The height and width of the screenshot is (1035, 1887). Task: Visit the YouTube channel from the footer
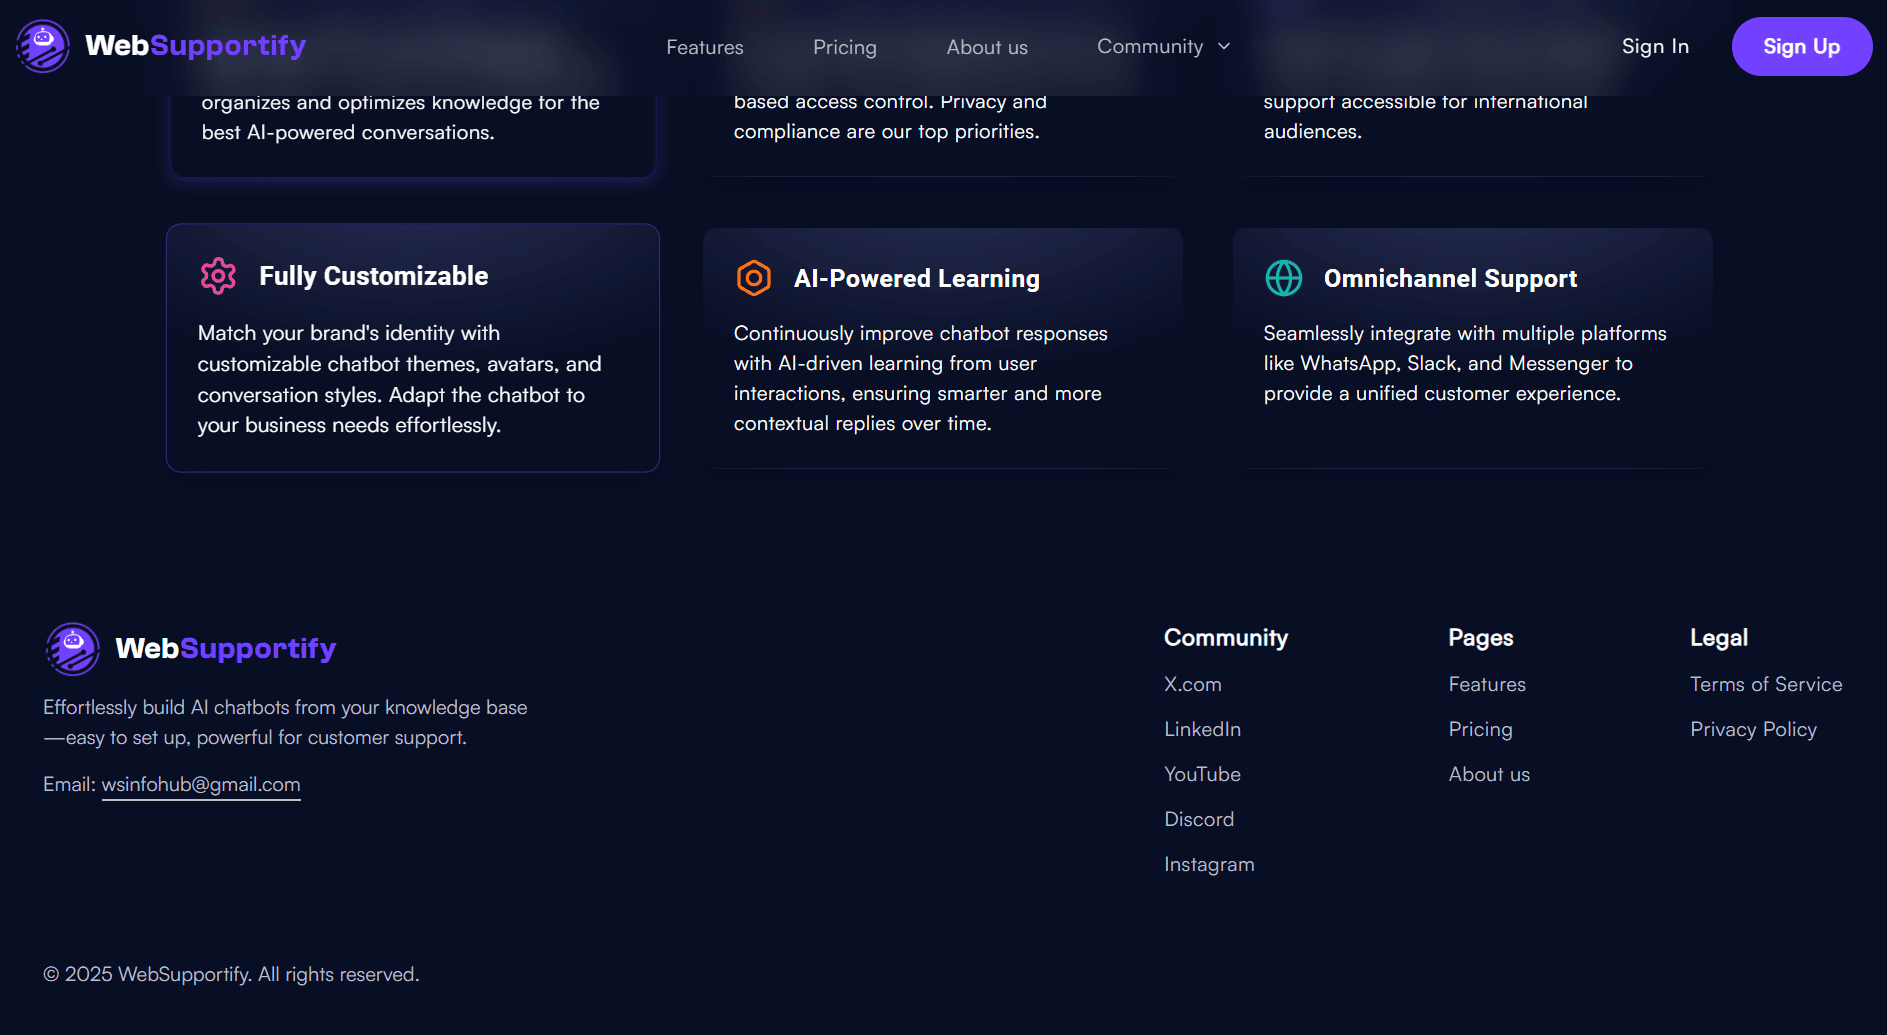[1202, 774]
